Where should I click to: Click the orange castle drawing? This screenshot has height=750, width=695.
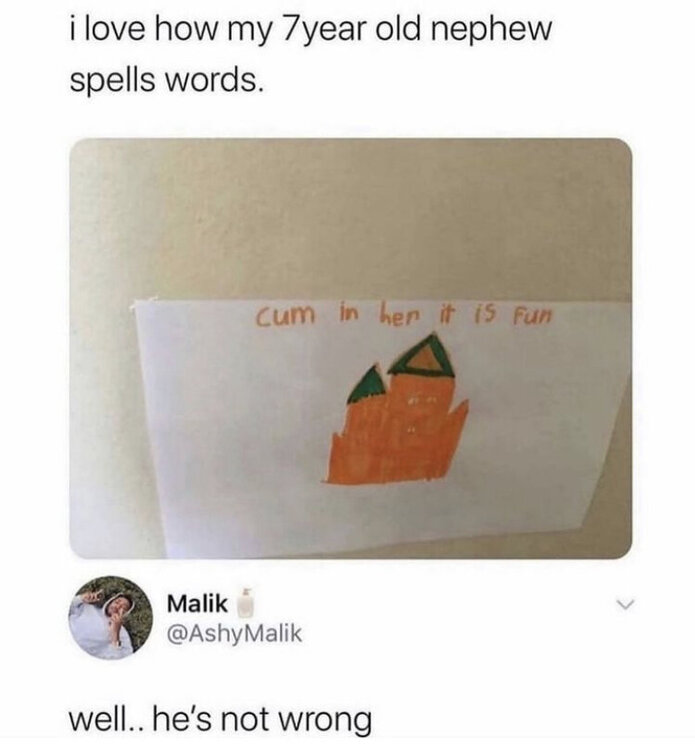(x=397, y=411)
